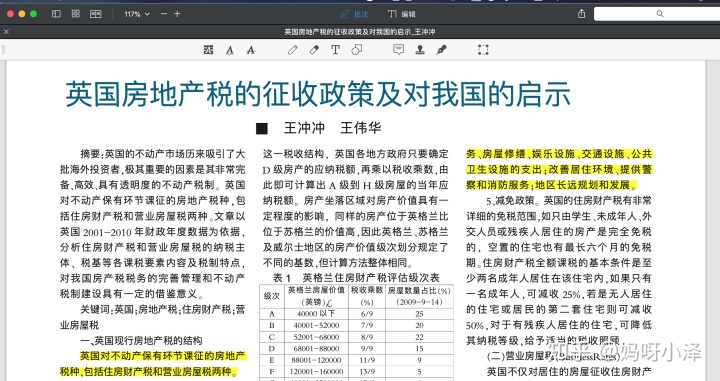Select the shapes tool

coord(357,50)
